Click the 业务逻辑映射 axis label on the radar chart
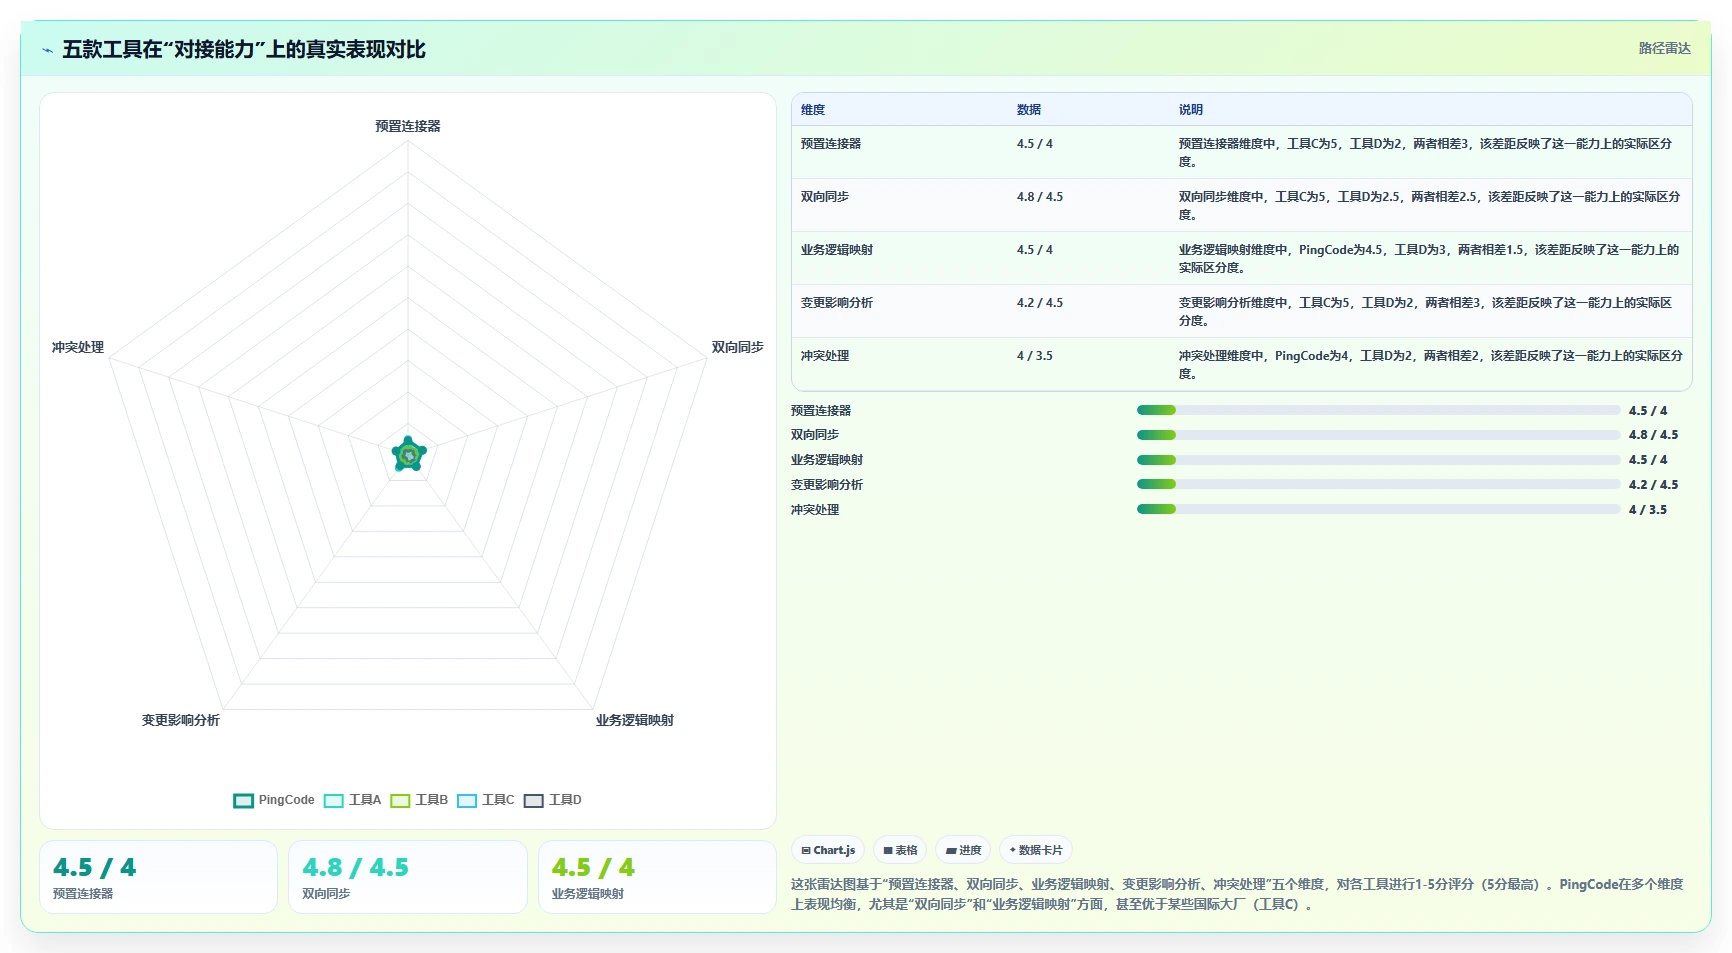This screenshot has width=1732, height=953. point(635,720)
